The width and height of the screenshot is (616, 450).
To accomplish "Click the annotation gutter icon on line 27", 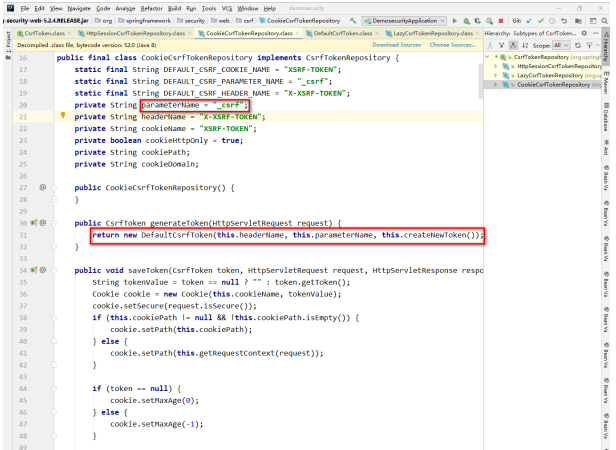I will (x=43, y=187).
